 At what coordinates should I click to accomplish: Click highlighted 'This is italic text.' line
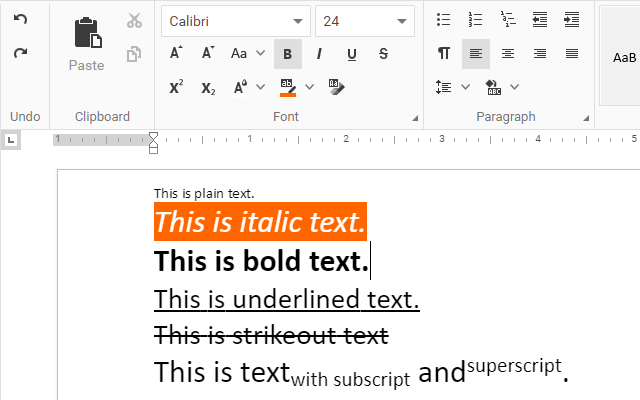coord(260,222)
